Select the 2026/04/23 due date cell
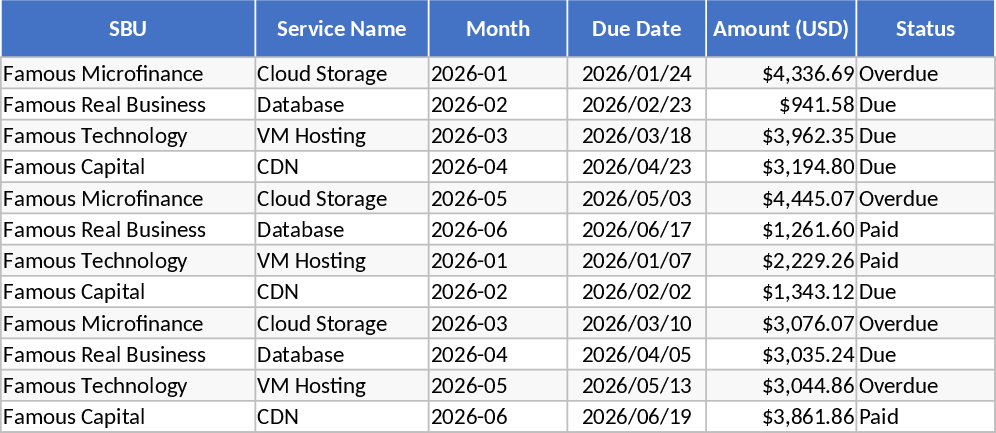The width and height of the screenshot is (996, 433). [x=637, y=167]
